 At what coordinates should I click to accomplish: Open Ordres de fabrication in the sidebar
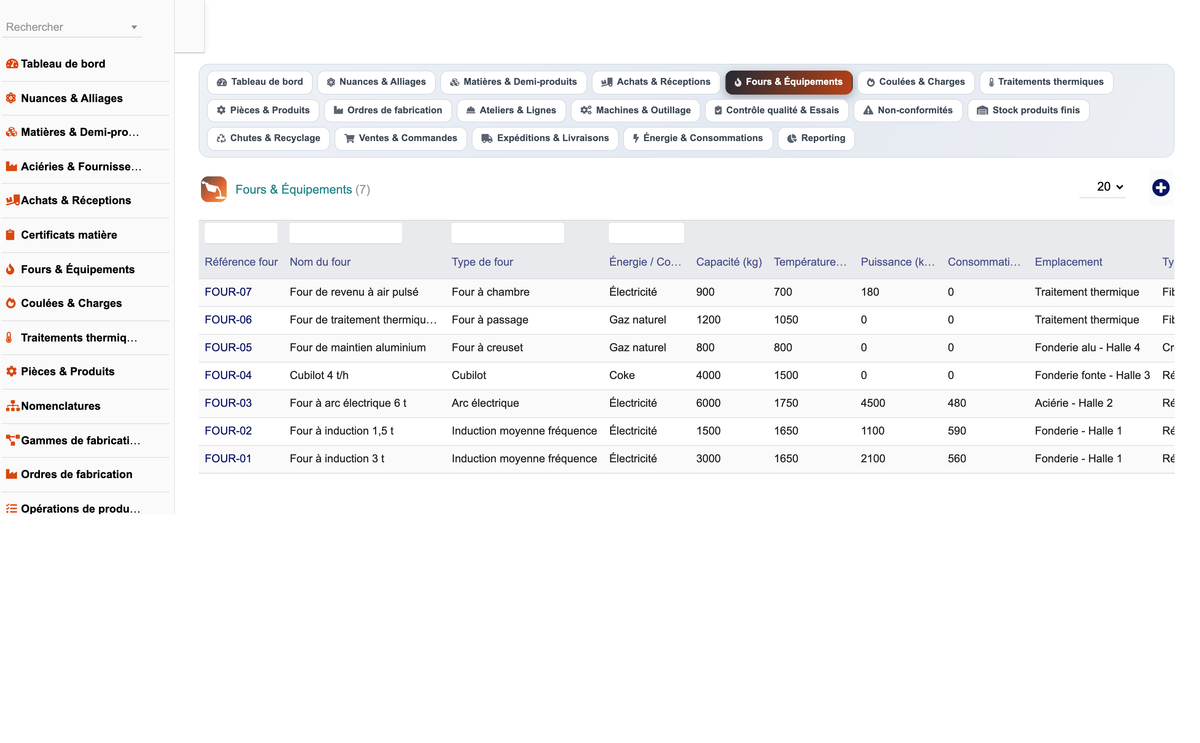click(x=77, y=474)
